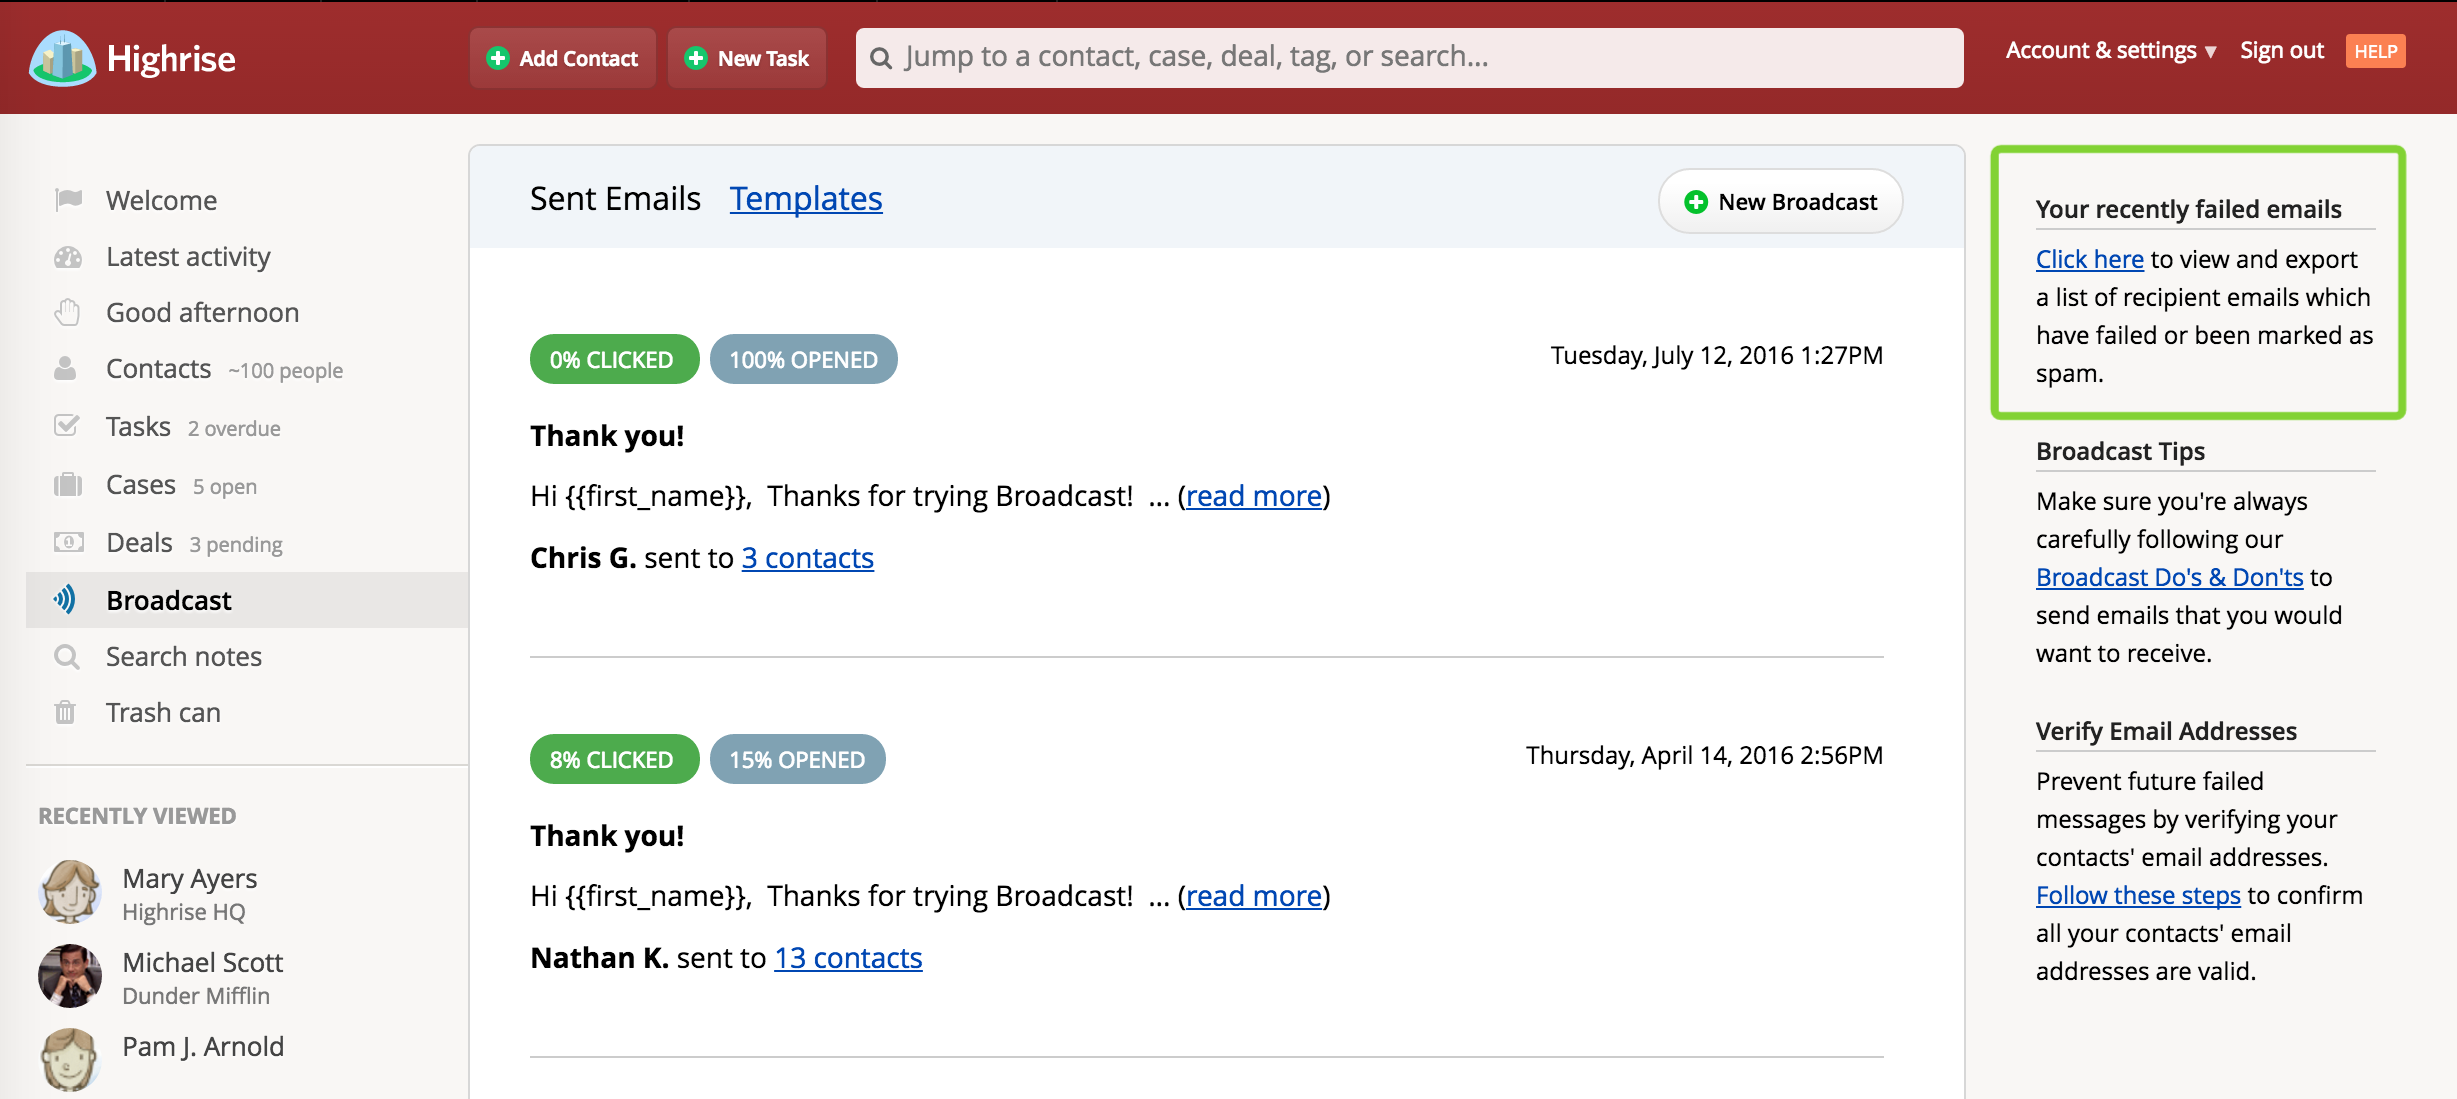Click the 15% OPENED badge
This screenshot has width=2457, height=1099.
(797, 759)
